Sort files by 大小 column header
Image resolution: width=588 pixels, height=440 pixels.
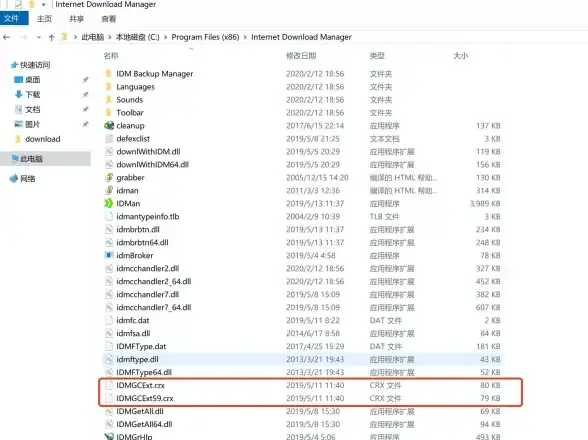point(460,56)
